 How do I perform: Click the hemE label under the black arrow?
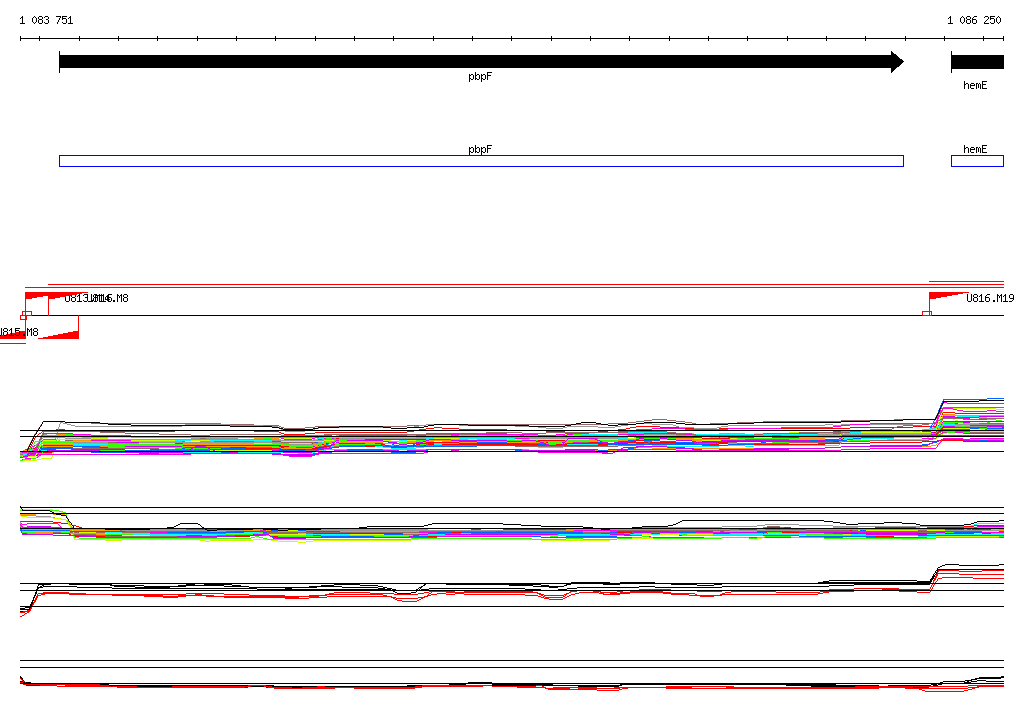click(x=975, y=86)
